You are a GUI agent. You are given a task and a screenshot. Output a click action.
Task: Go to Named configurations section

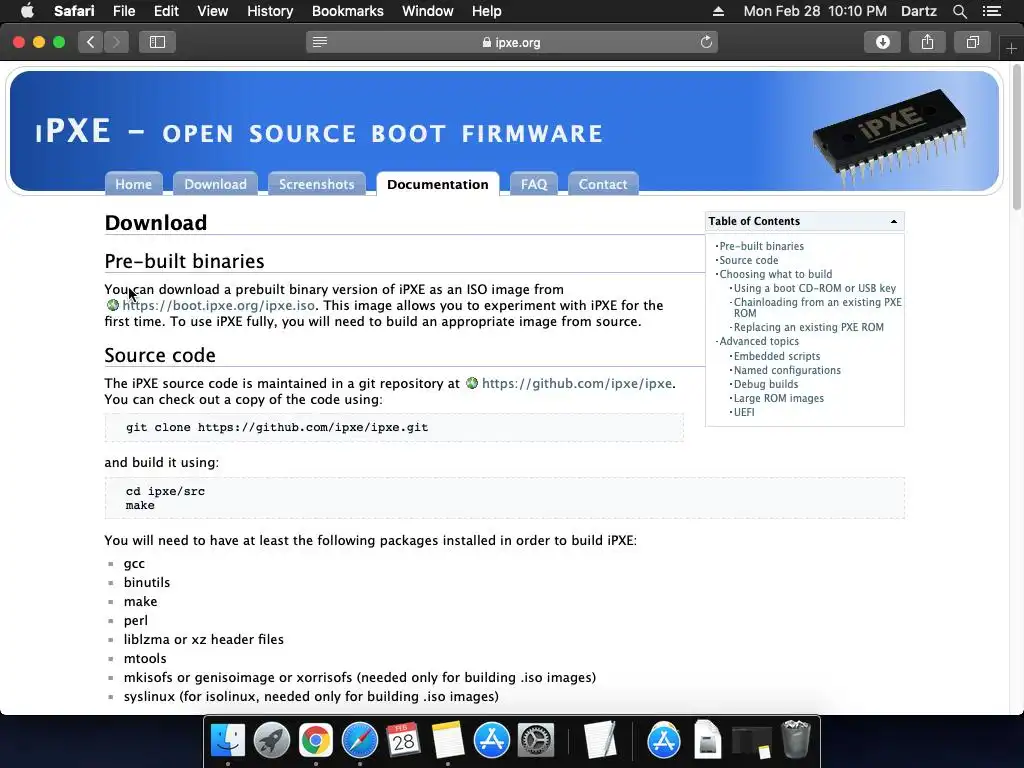point(787,370)
